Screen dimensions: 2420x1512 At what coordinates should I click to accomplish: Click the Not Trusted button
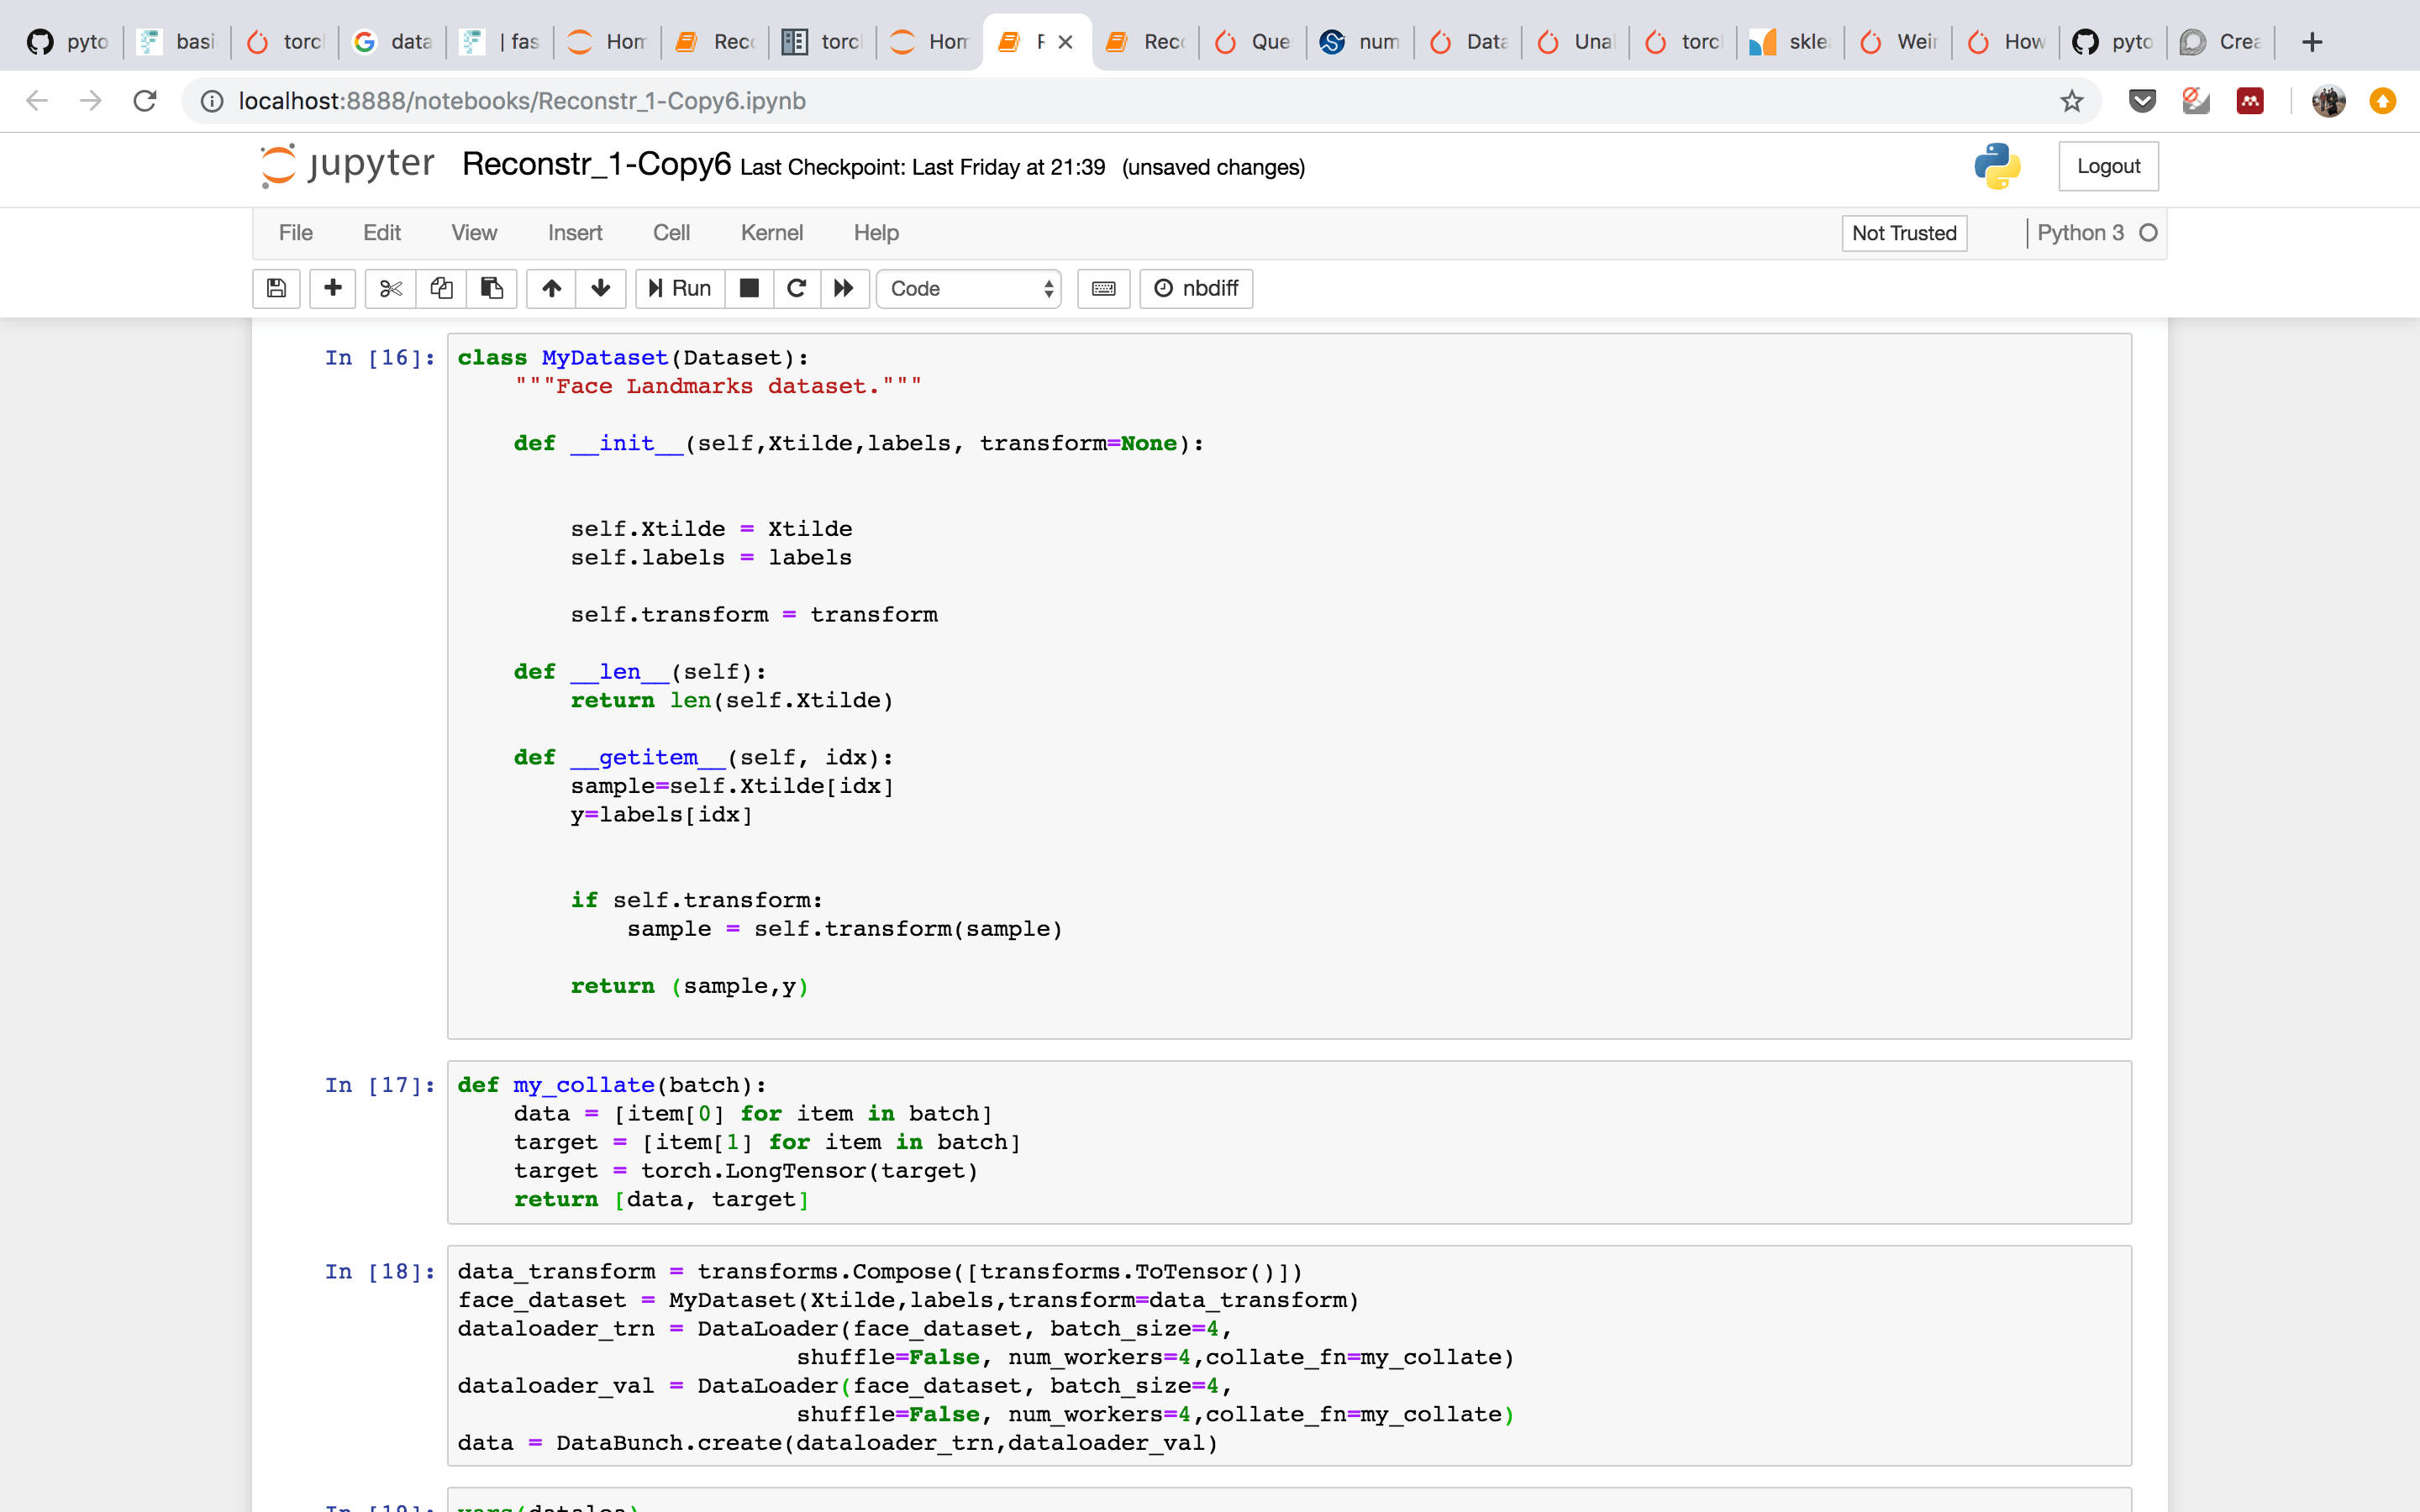pos(1904,233)
